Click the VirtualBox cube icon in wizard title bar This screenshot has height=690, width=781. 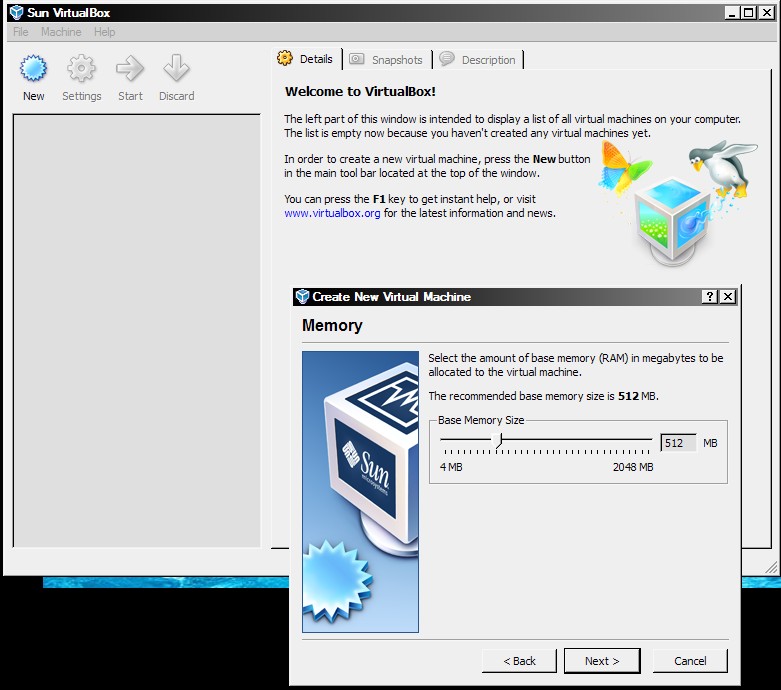(x=302, y=296)
